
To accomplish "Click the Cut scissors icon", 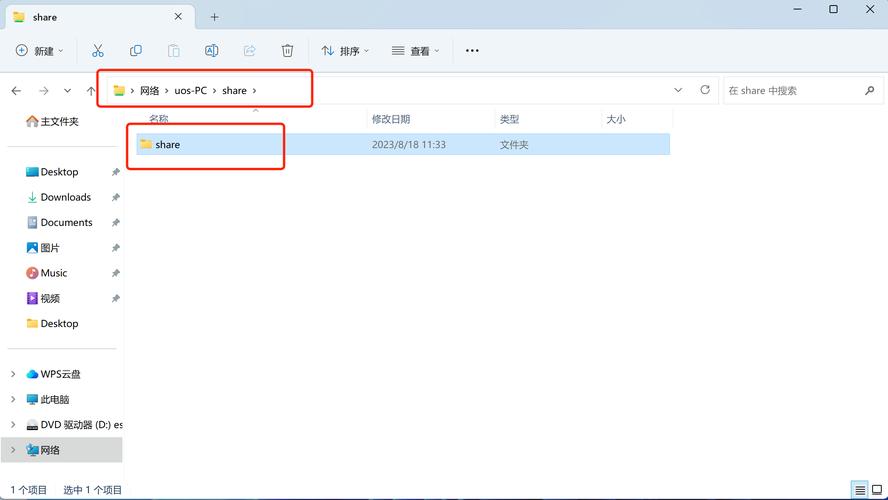I will coord(97,51).
